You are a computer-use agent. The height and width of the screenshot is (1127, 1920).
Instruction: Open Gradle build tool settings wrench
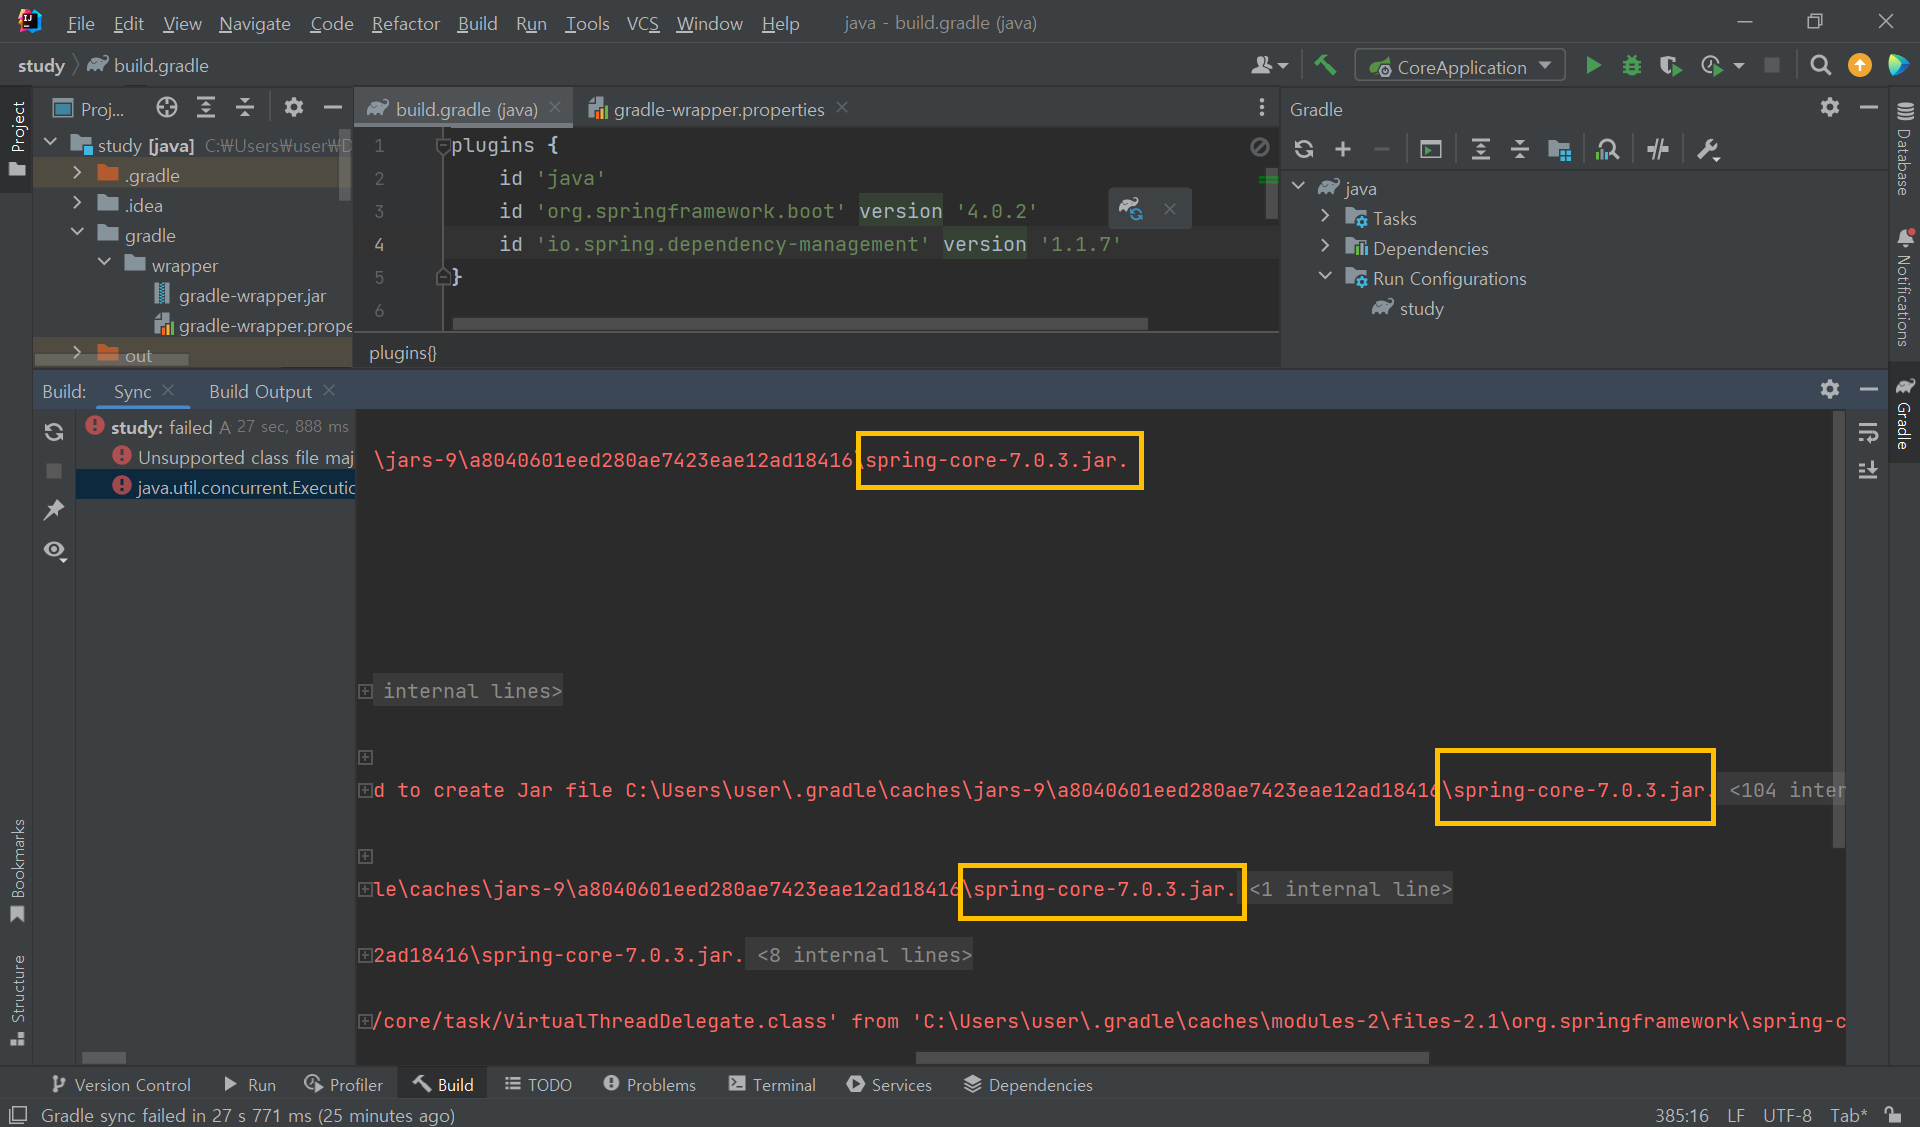point(1707,150)
